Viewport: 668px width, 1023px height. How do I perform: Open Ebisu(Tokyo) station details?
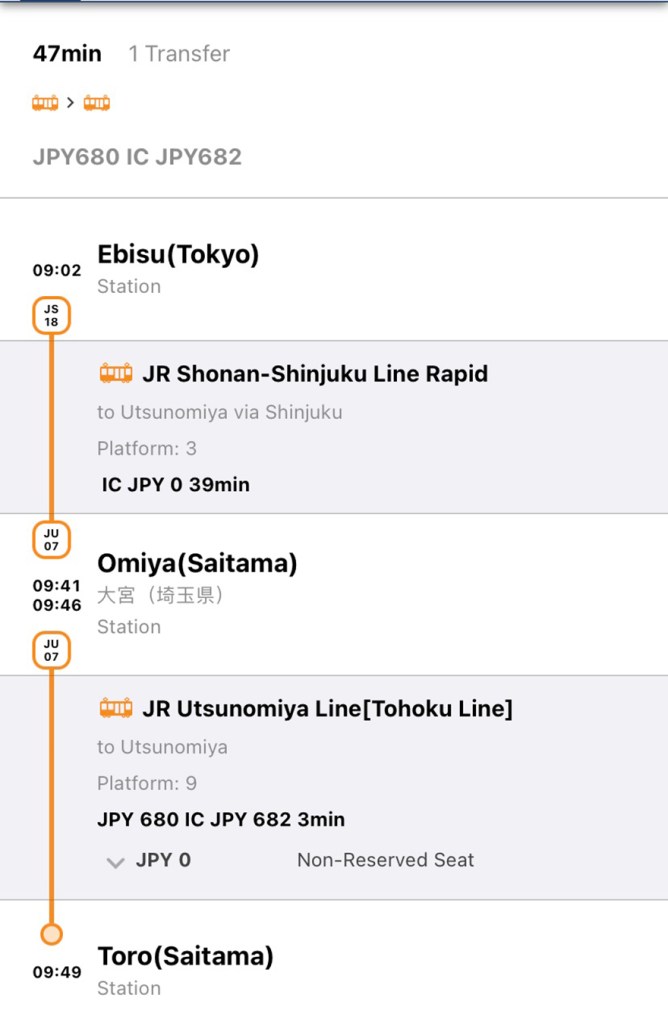coord(178,255)
